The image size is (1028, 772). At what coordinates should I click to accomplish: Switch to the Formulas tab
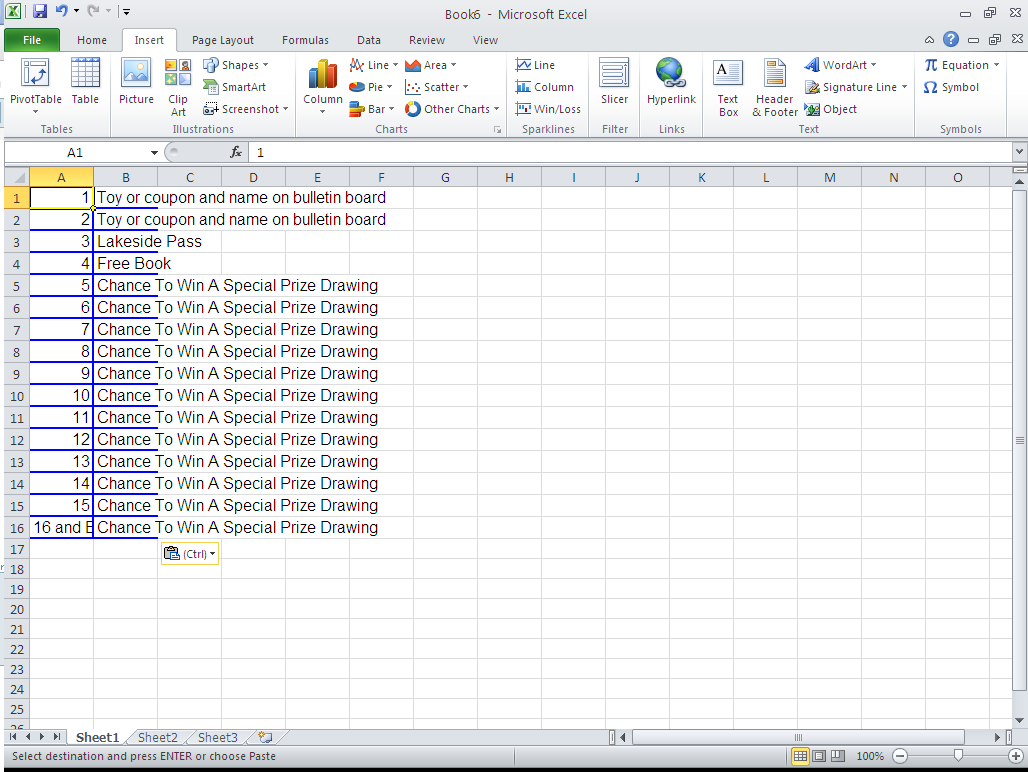[x=306, y=40]
